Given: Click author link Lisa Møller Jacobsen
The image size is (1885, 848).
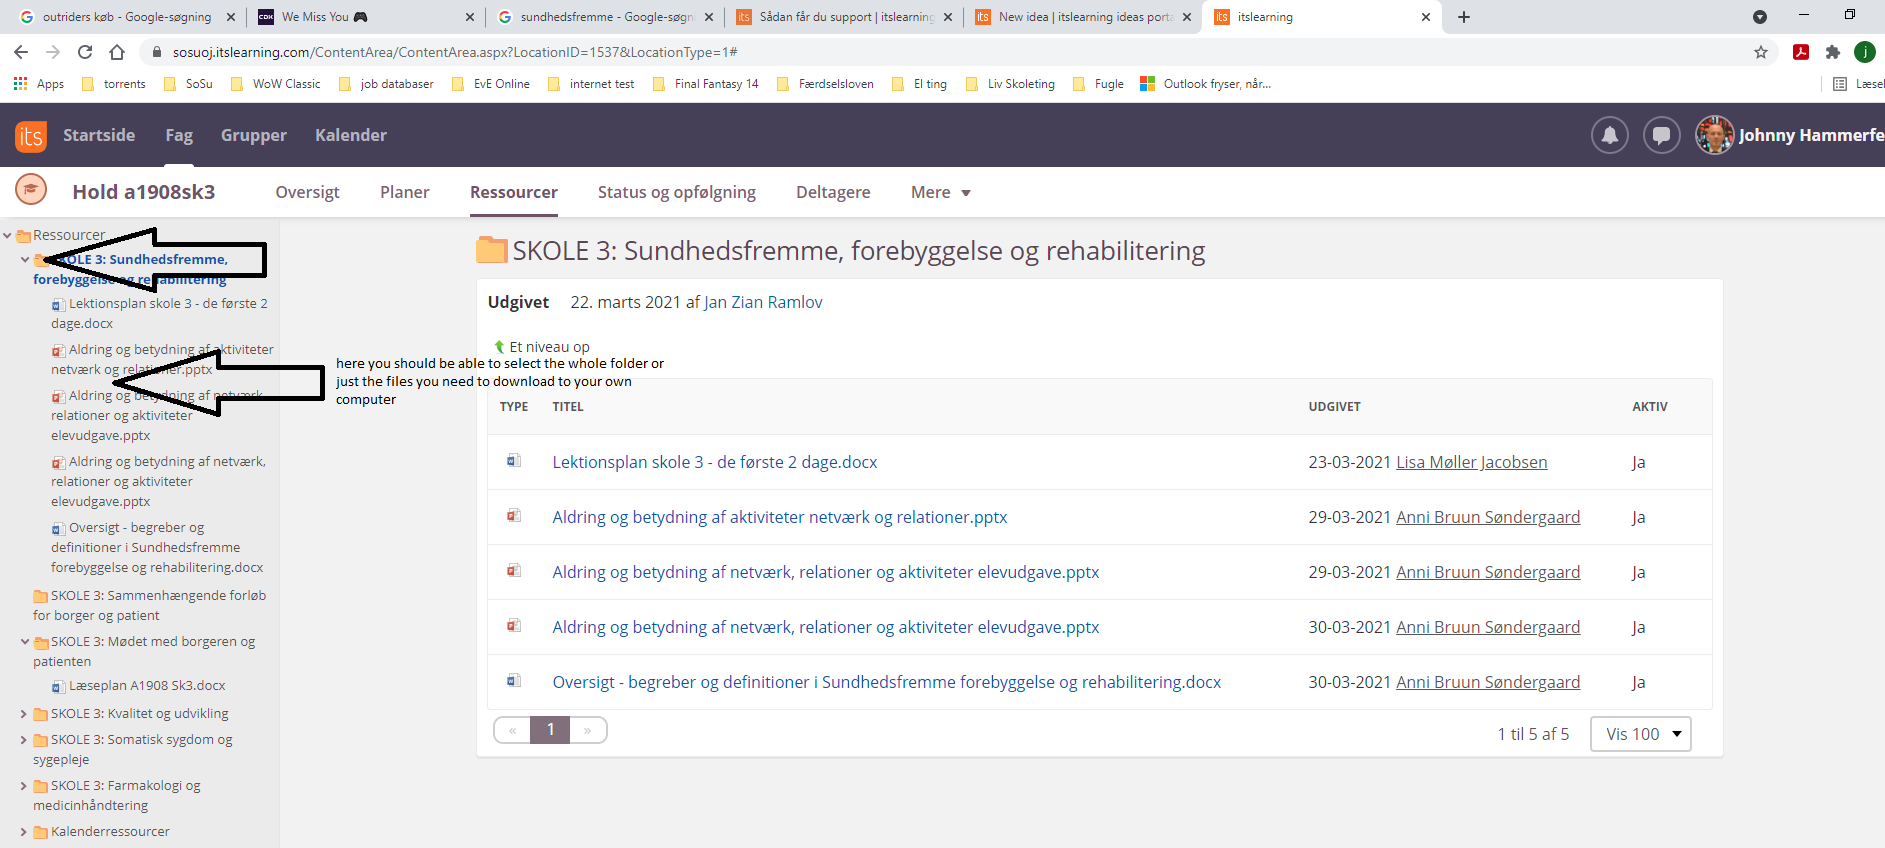Looking at the screenshot, I should click(x=1471, y=462).
